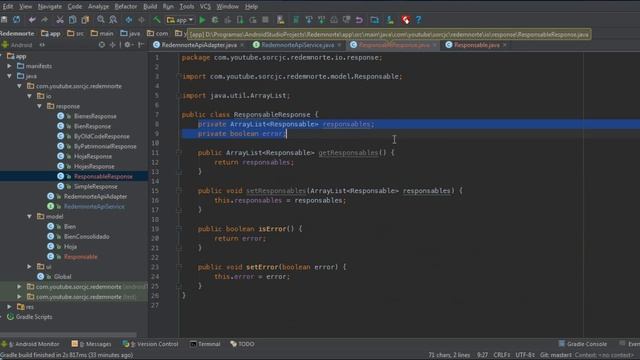The height and width of the screenshot is (360, 640).
Task: Click the Synchronize icon in the toolbar
Action: point(16,20)
